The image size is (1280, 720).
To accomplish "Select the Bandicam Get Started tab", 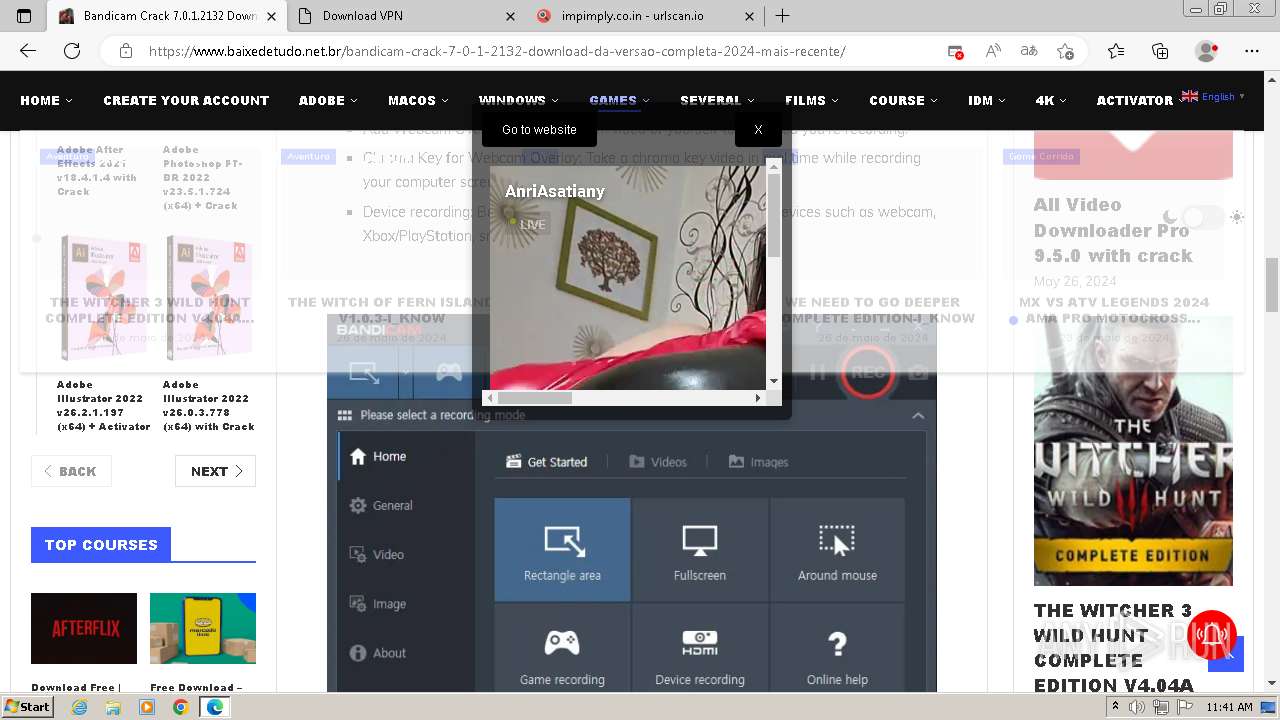I will click(x=546, y=462).
